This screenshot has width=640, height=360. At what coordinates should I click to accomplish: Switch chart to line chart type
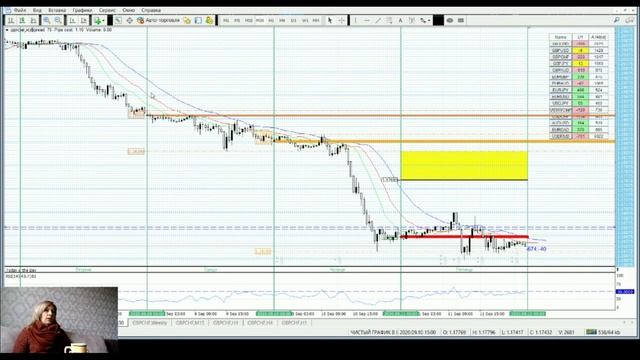[x=33, y=20]
